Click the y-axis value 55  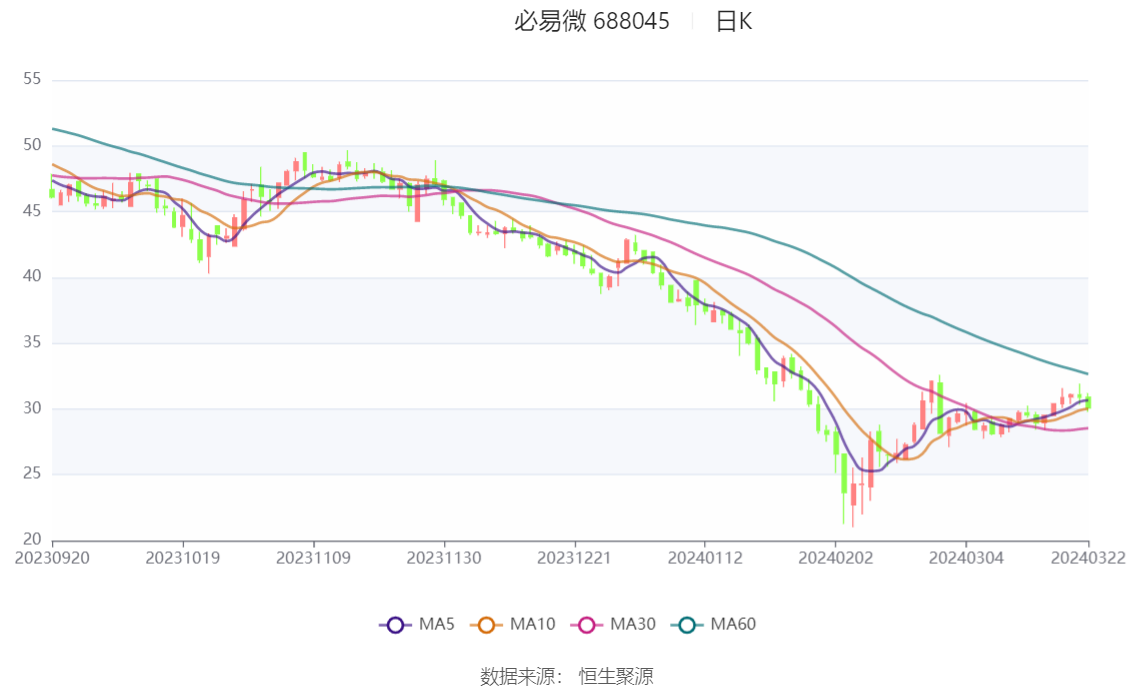tap(33, 79)
